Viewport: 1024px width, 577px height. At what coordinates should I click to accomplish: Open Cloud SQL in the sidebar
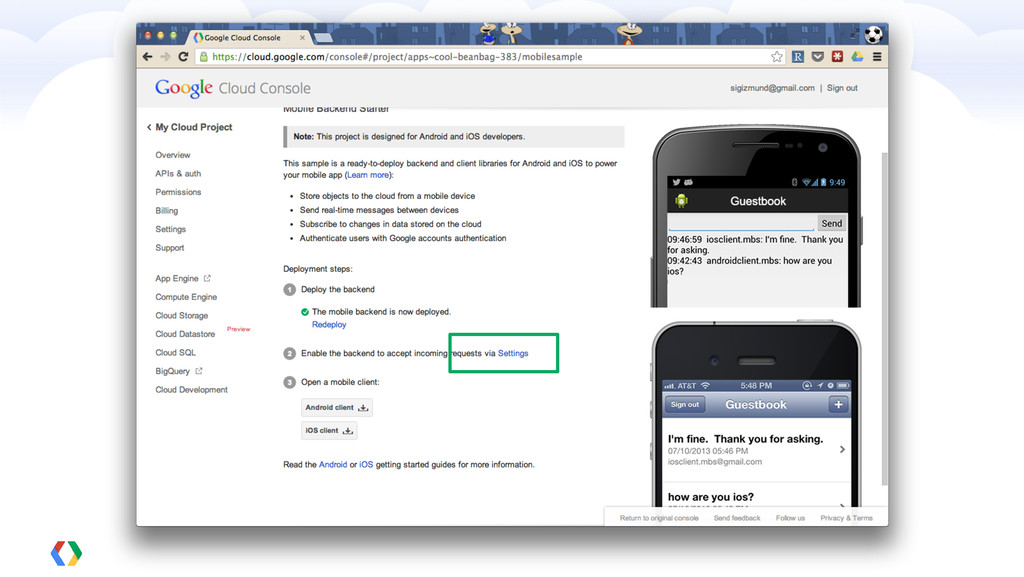click(175, 352)
